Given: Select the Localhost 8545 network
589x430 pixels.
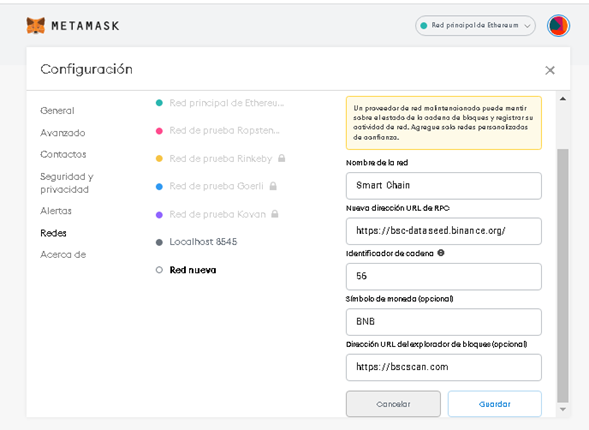Looking at the screenshot, I should (x=203, y=242).
